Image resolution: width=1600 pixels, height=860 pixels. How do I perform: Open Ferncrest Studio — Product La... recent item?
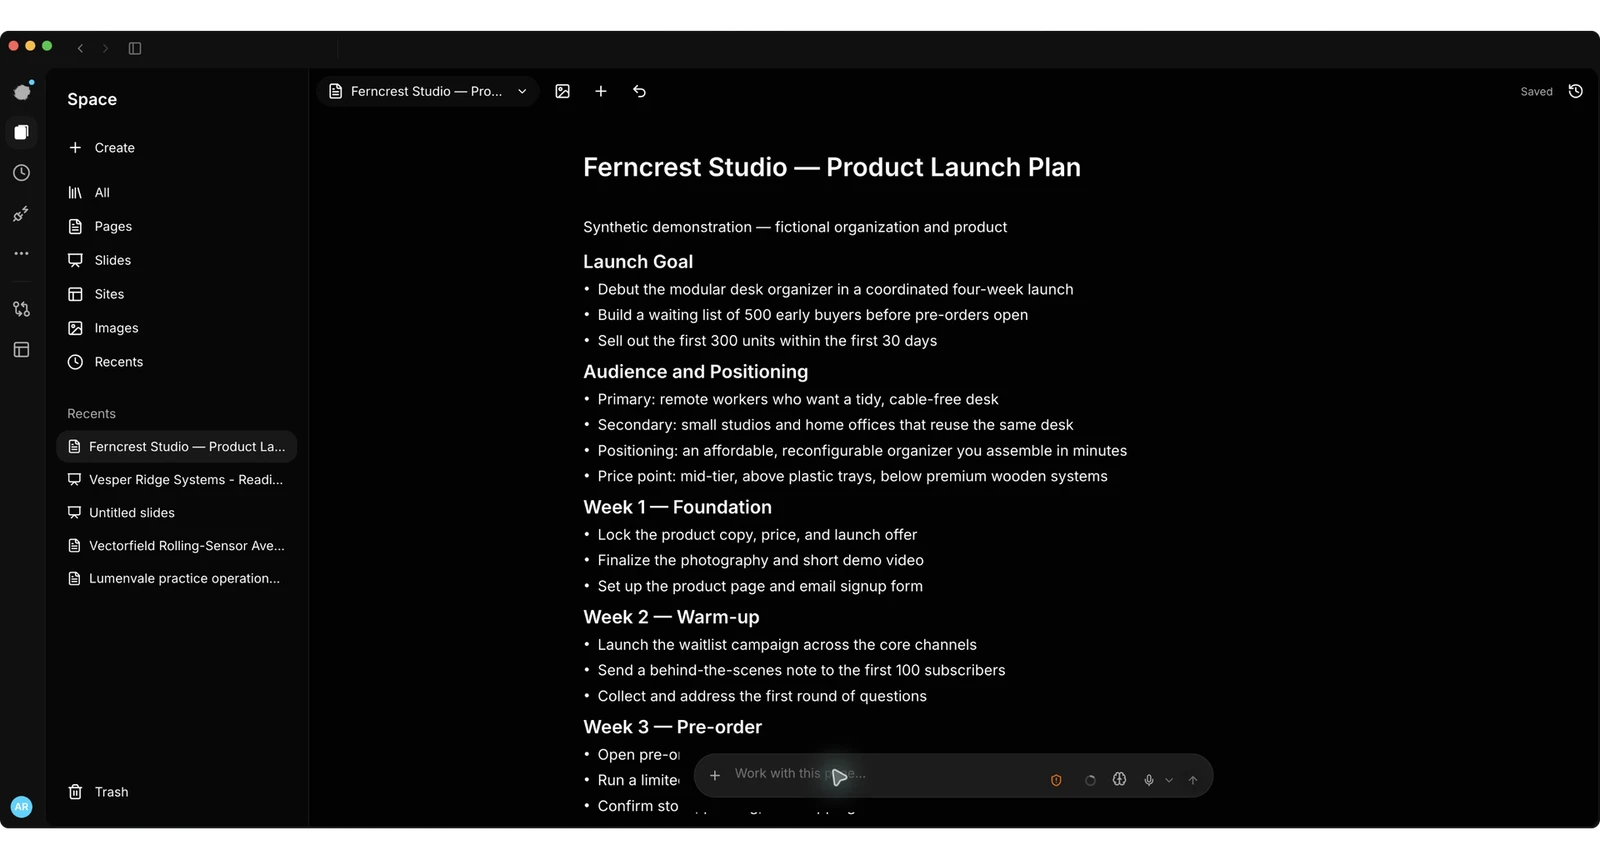pyautogui.click(x=177, y=447)
